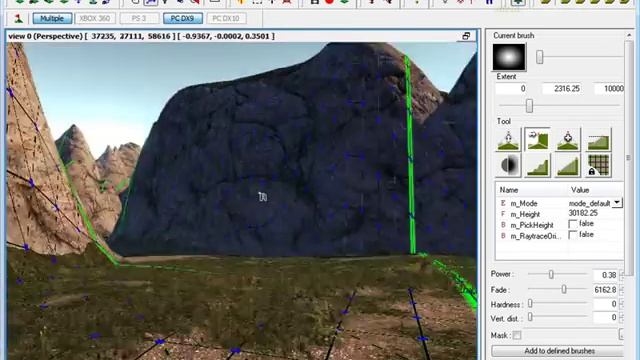Viewport: 640px width, 360px height.
Task: Select the additive cross terrain tool
Action: point(568,140)
